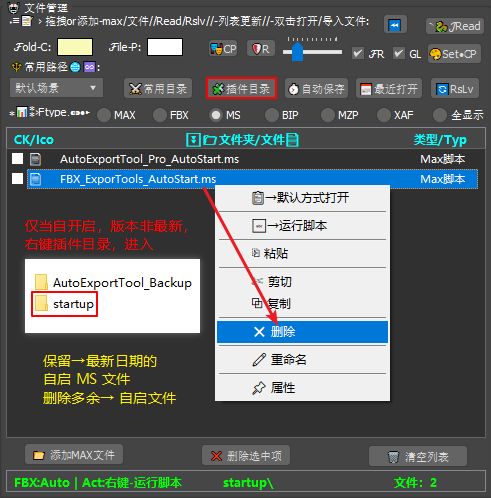This screenshot has height=498, width=491.
Task: Click the 自动保存 button
Action: pyautogui.click(x=316, y=89)
